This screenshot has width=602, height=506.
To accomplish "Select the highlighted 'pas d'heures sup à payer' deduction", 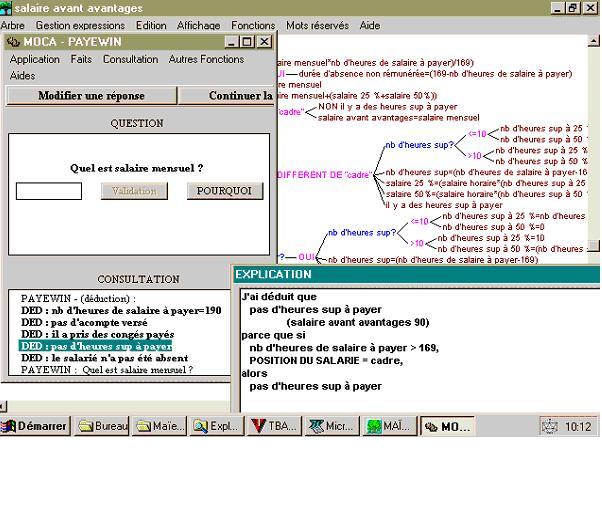I will tap(95, 346).
